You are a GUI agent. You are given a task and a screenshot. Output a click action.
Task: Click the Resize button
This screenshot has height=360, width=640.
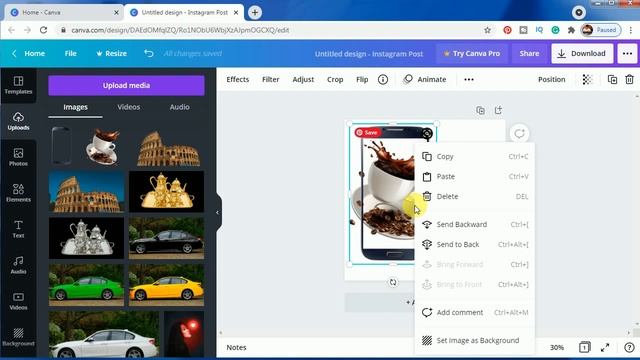111,53
